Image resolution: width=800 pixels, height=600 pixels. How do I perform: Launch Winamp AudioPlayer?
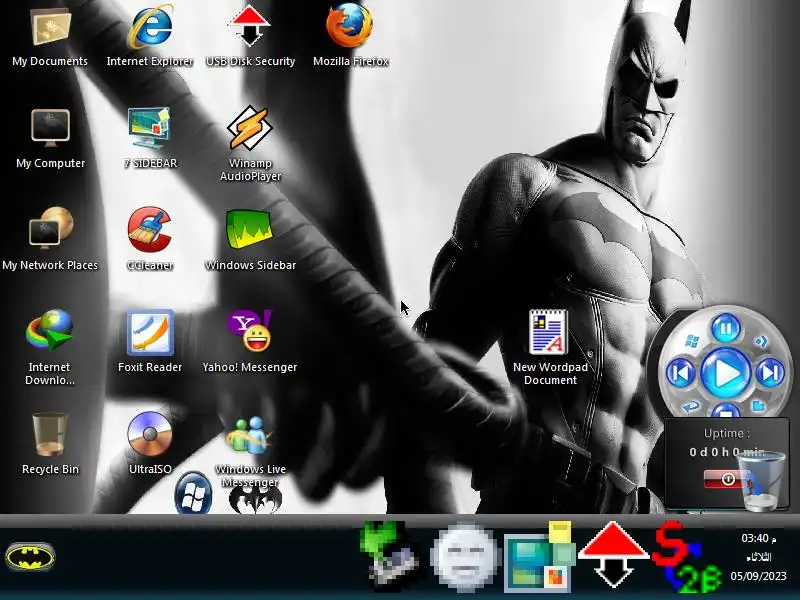(249, 128)
